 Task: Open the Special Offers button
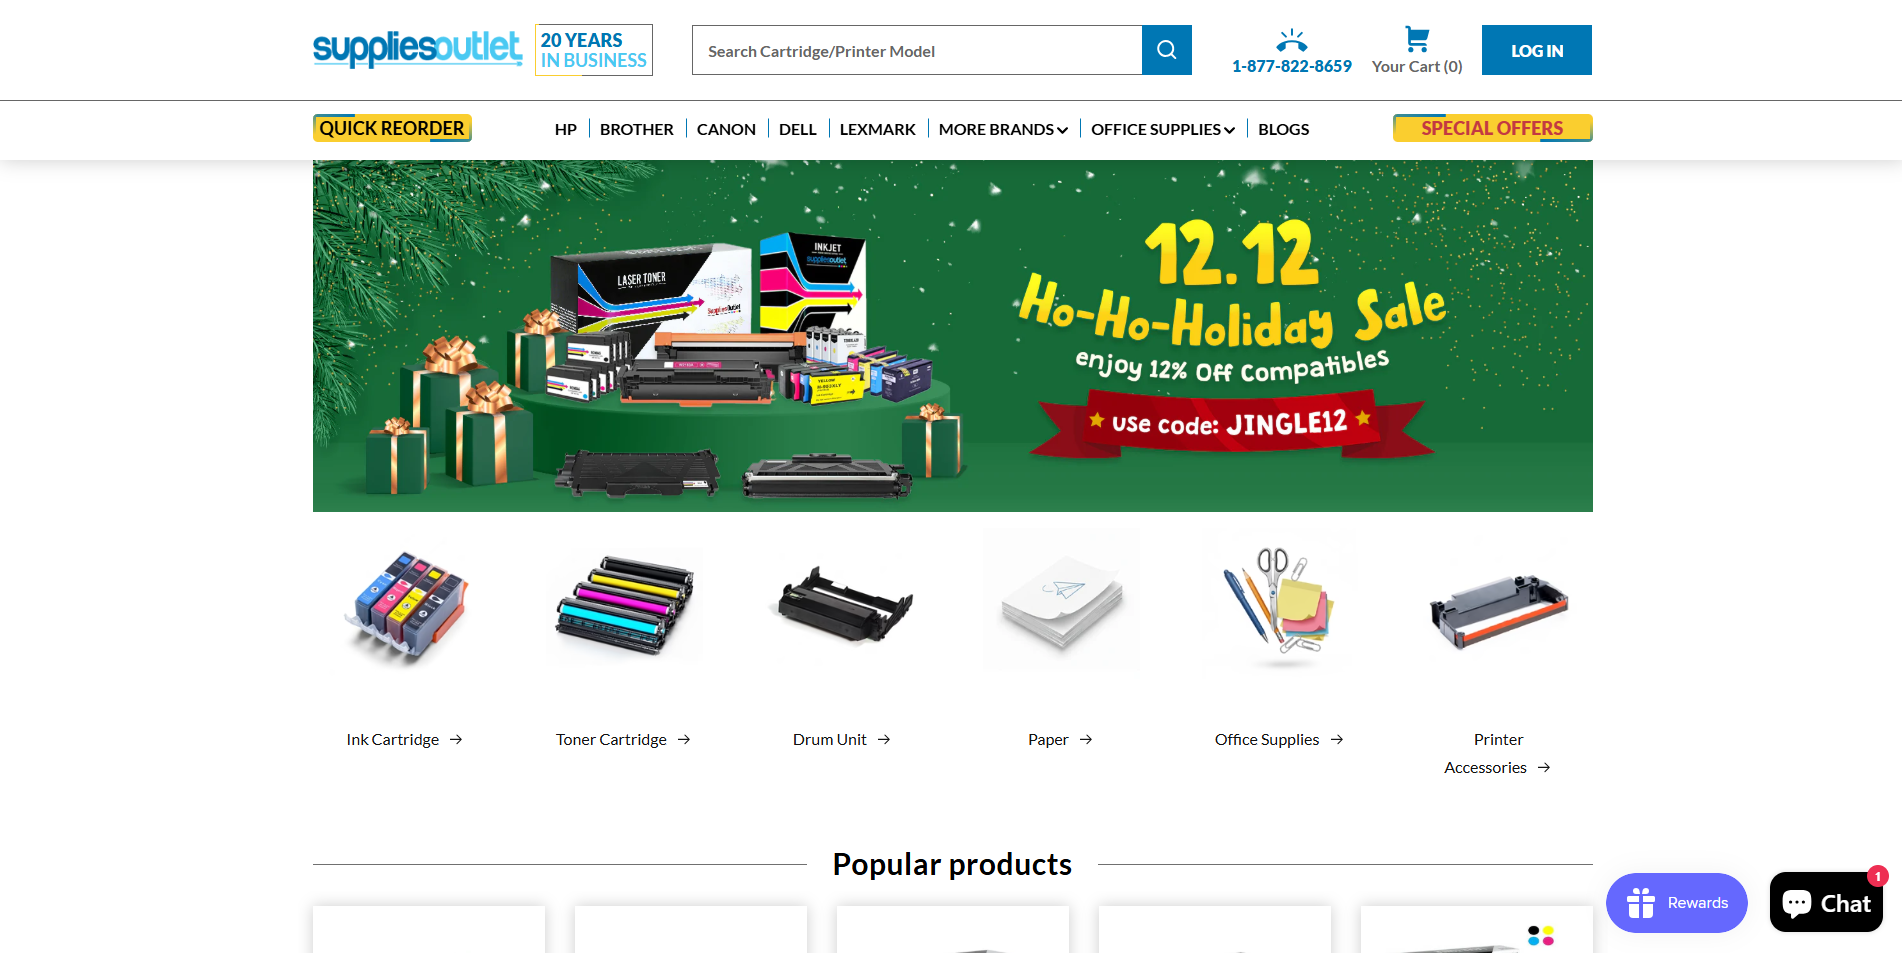coord(1492,128)
